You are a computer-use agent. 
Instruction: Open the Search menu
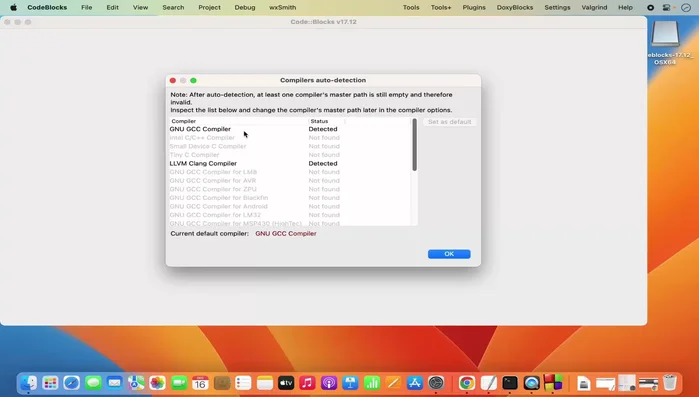pos(173,8)
